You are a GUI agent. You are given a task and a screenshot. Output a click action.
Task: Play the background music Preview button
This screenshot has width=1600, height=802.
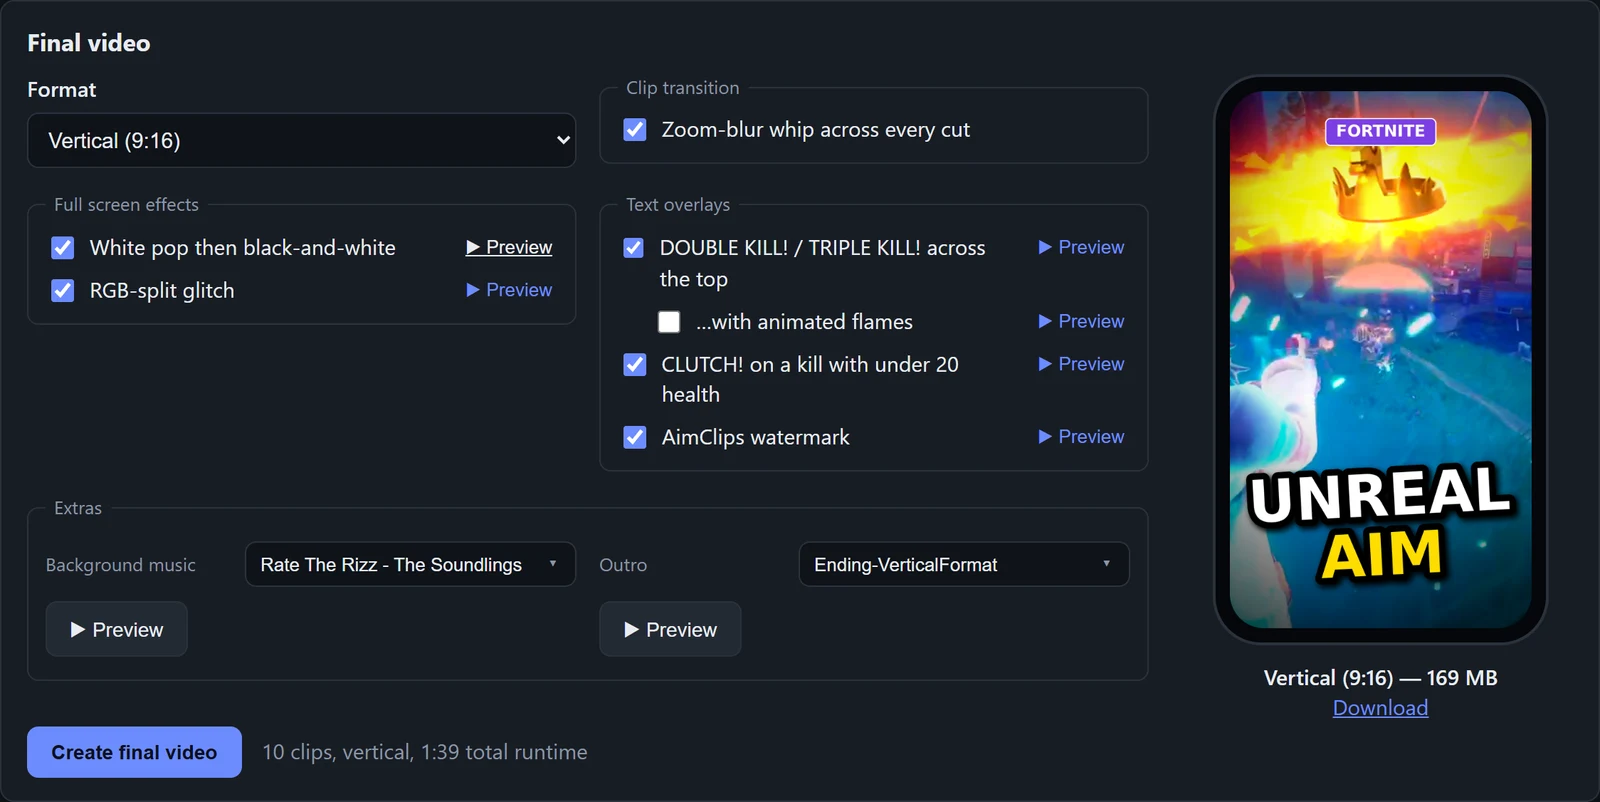click(117, 629)
